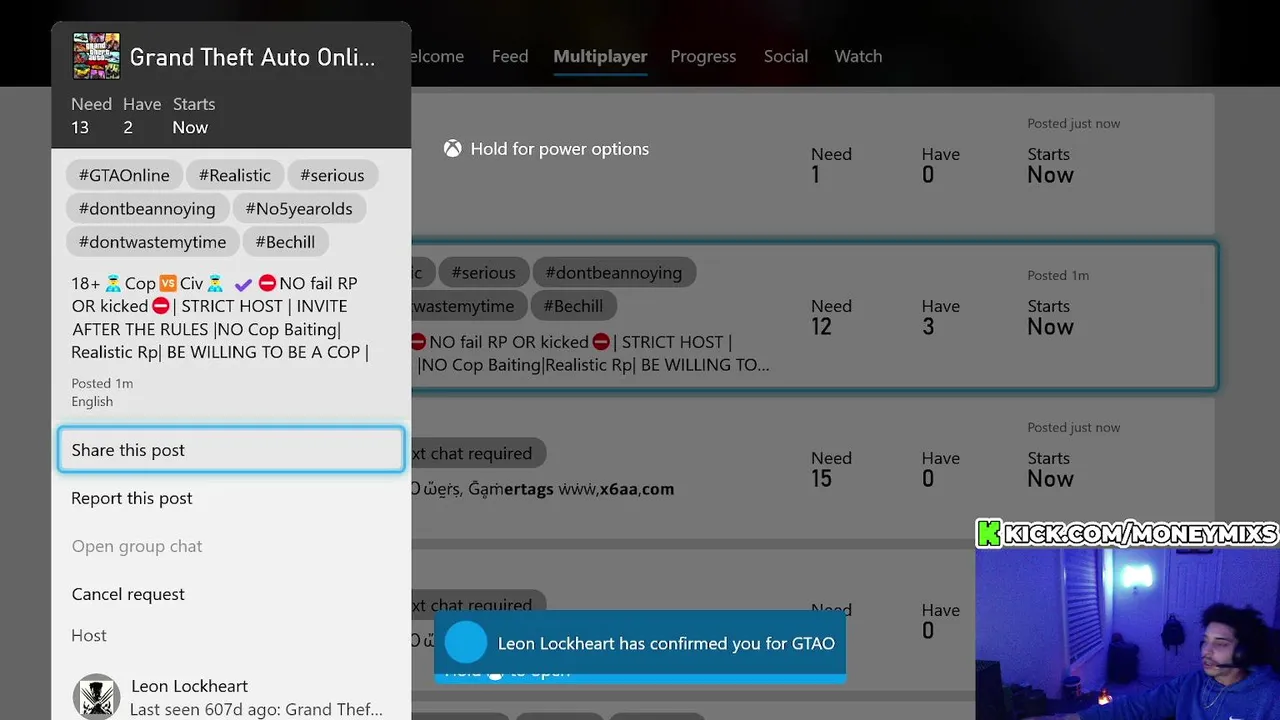Click the Have 3 value in highlighted post

point(928,327)
